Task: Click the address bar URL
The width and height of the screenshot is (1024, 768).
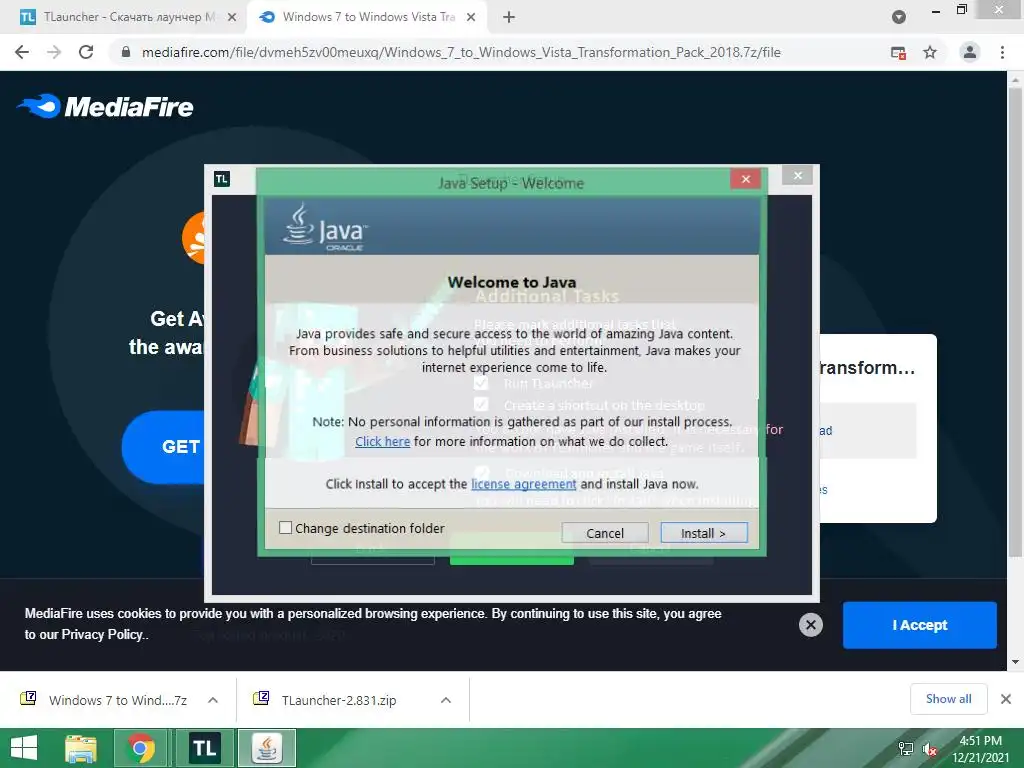Action: 461,52
